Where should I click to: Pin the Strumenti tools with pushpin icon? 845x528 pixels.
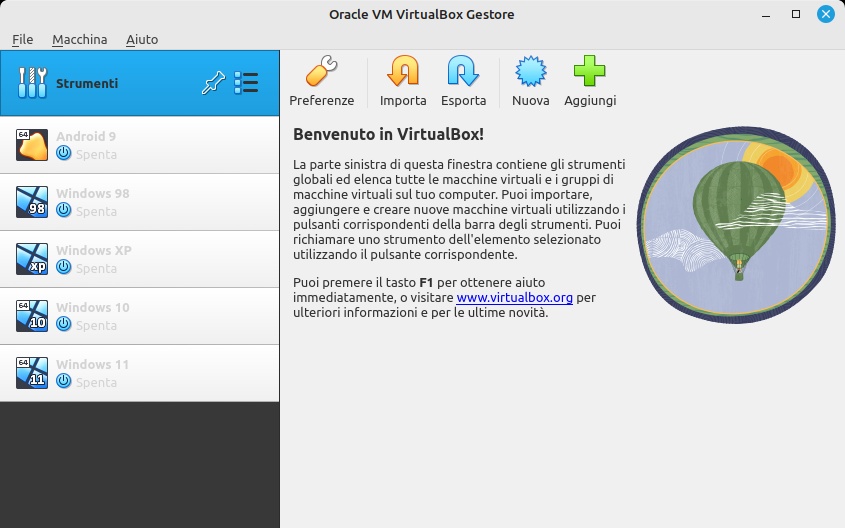tap(213, 83)
